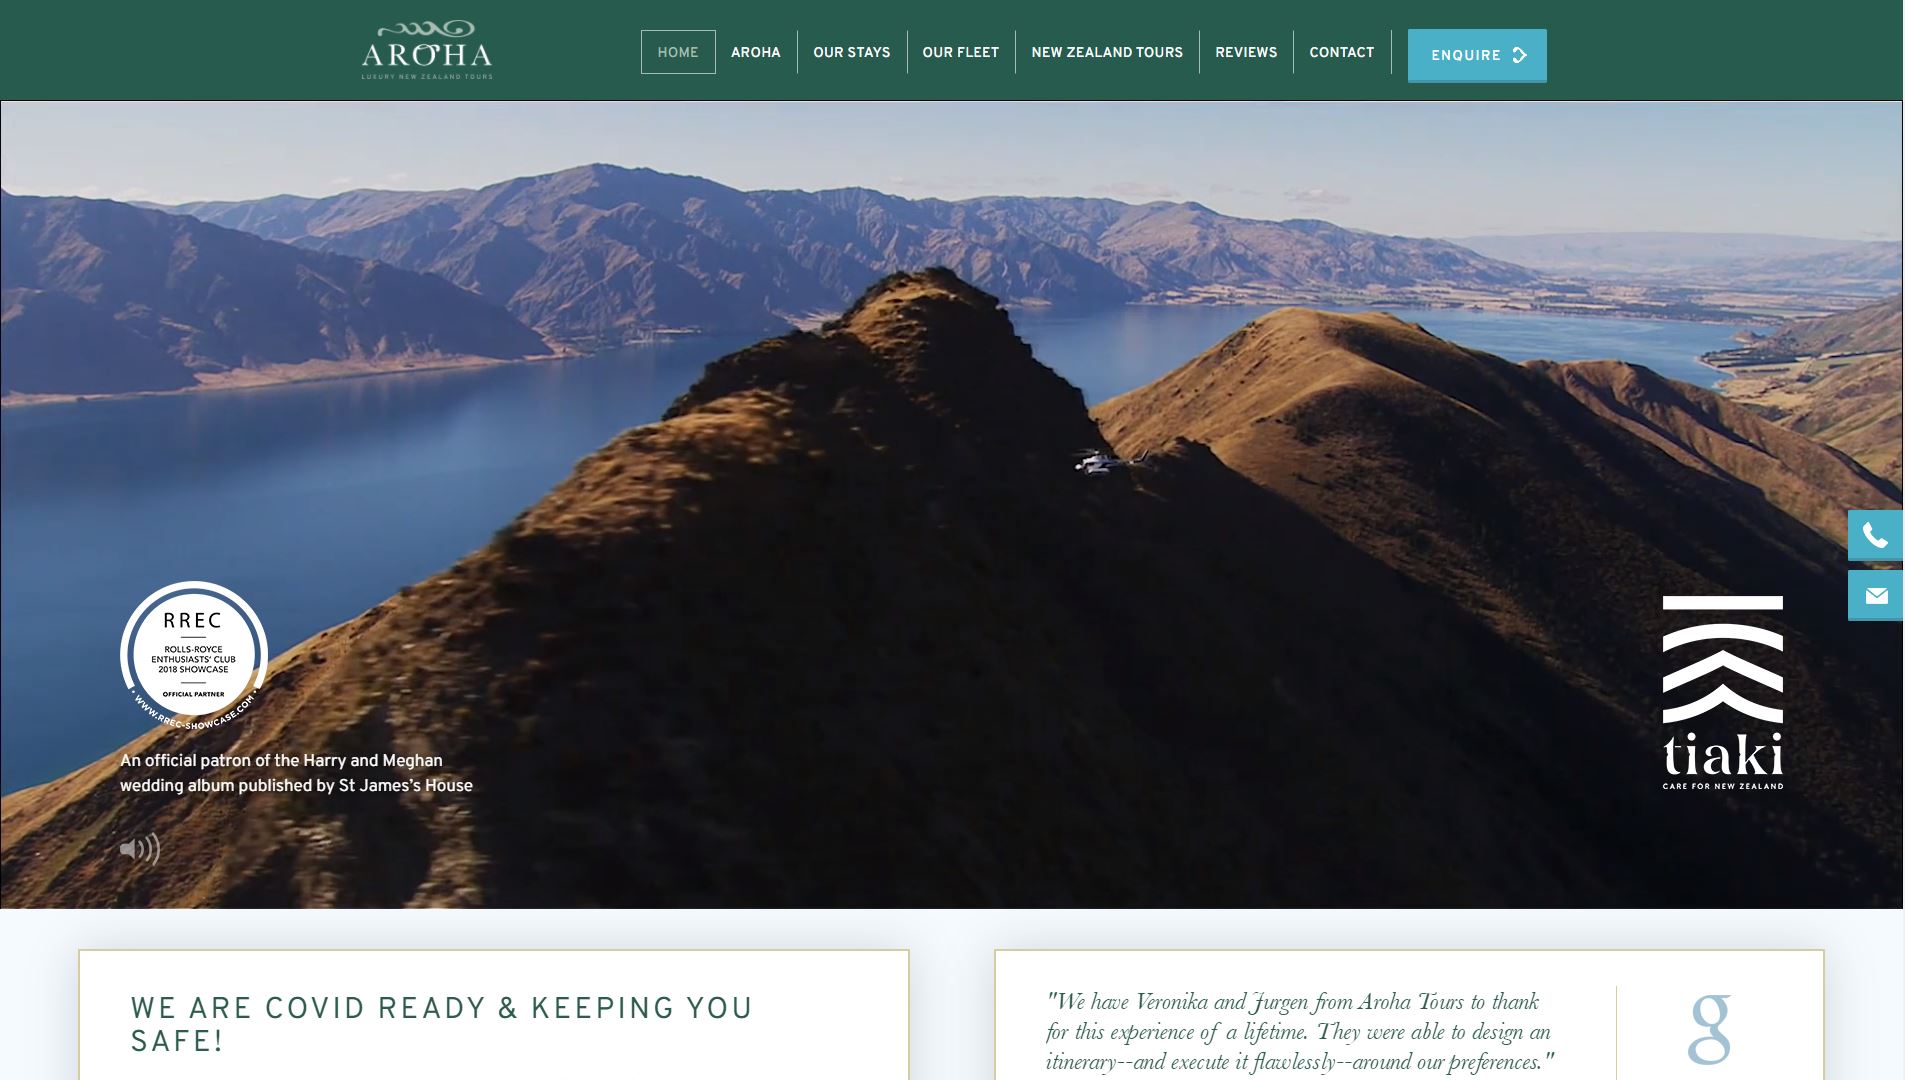
Task: Click the arrow icon on Enquire button
Action: pyautogui.click(x=1520, y=55)
